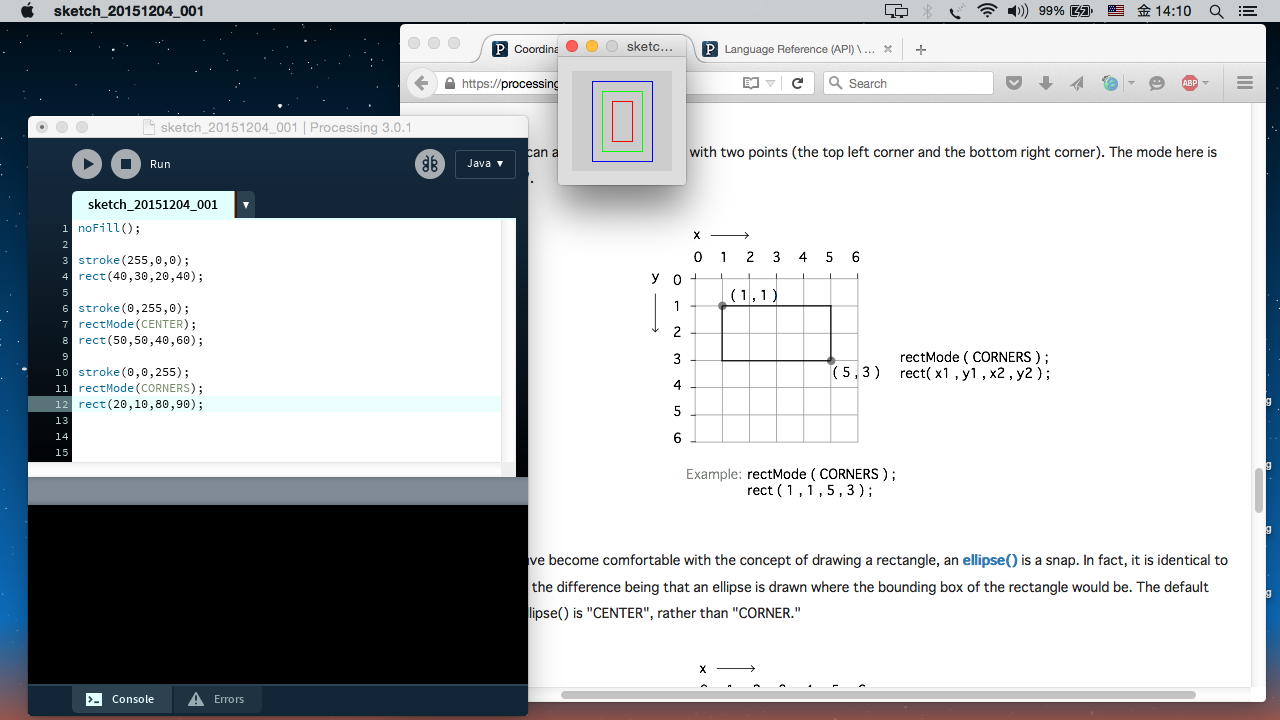This screenshot has height=720, width=1280.
Task: Click the menu bar clock showing 14:10
Action: (1165, 11)
